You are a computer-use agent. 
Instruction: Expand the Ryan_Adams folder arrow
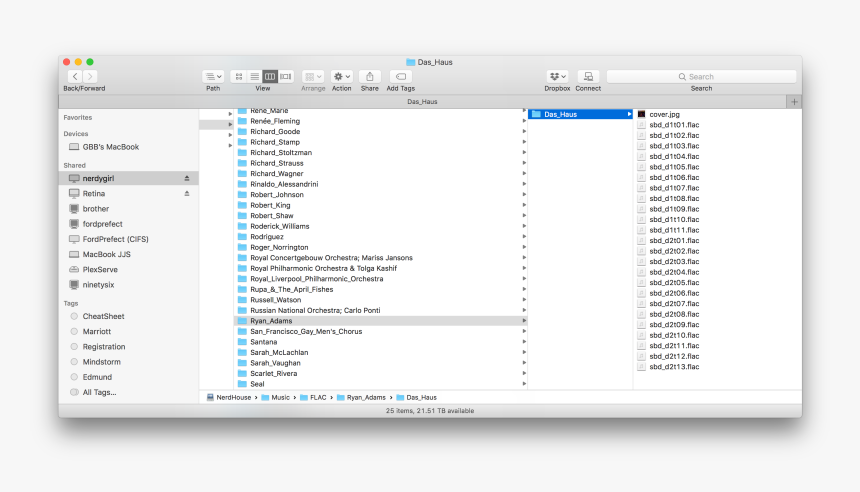[524, 321]
